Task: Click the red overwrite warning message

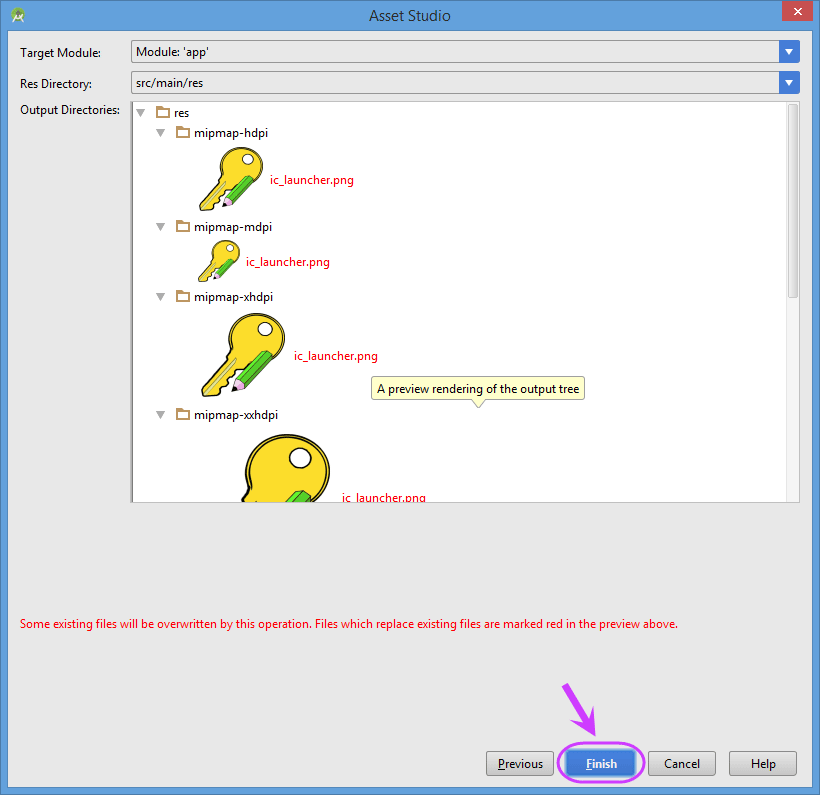Action: point(349,624)
